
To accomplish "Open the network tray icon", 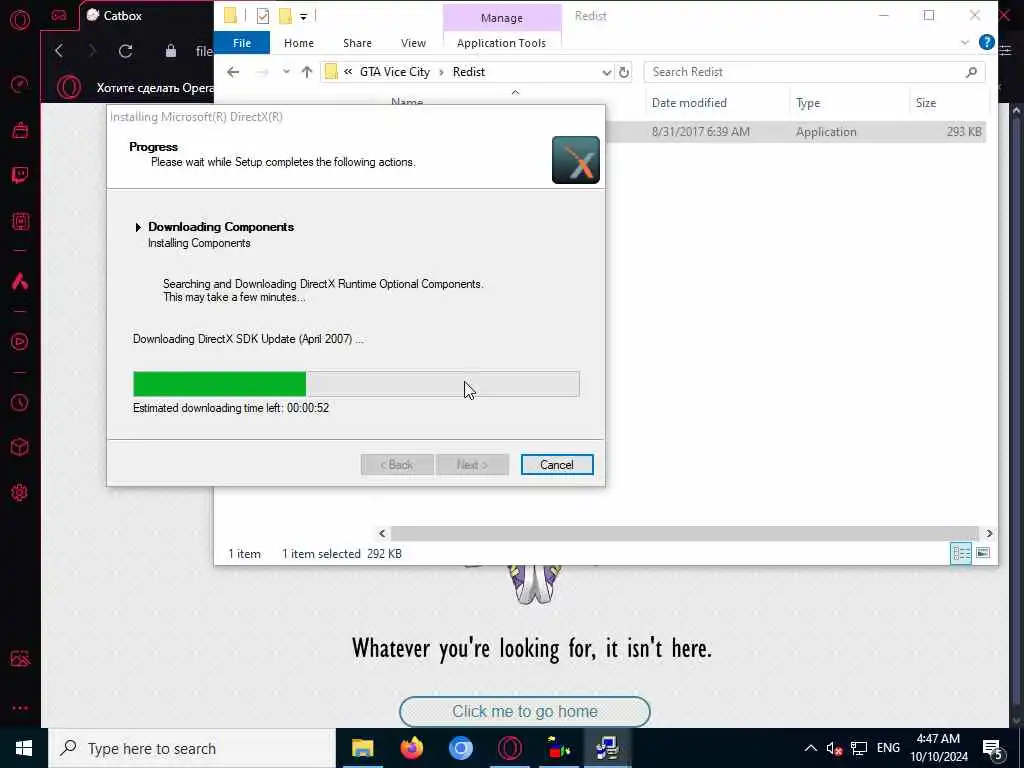I will 859,749.
